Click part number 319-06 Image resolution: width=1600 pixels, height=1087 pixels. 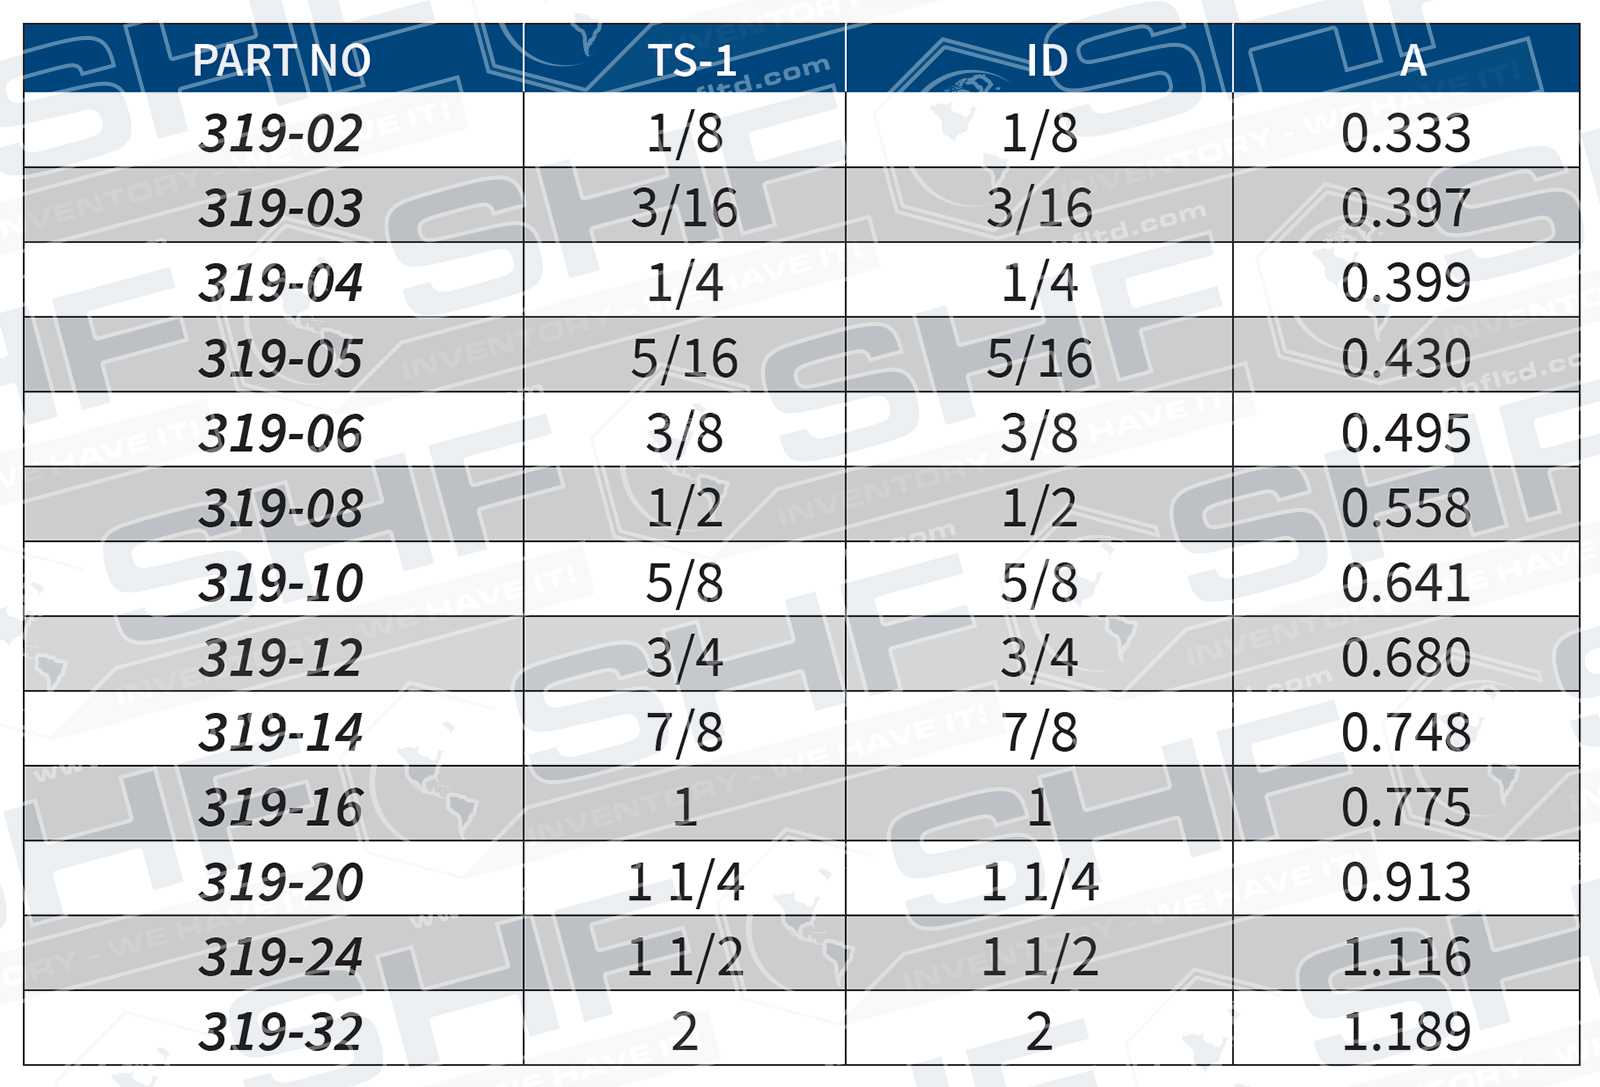[x=281, y=433]
